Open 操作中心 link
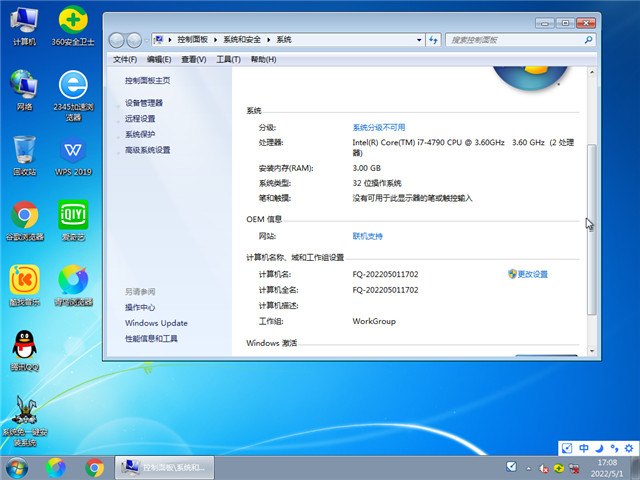Viewport: 640px width, 480px height. click(140, 307)
